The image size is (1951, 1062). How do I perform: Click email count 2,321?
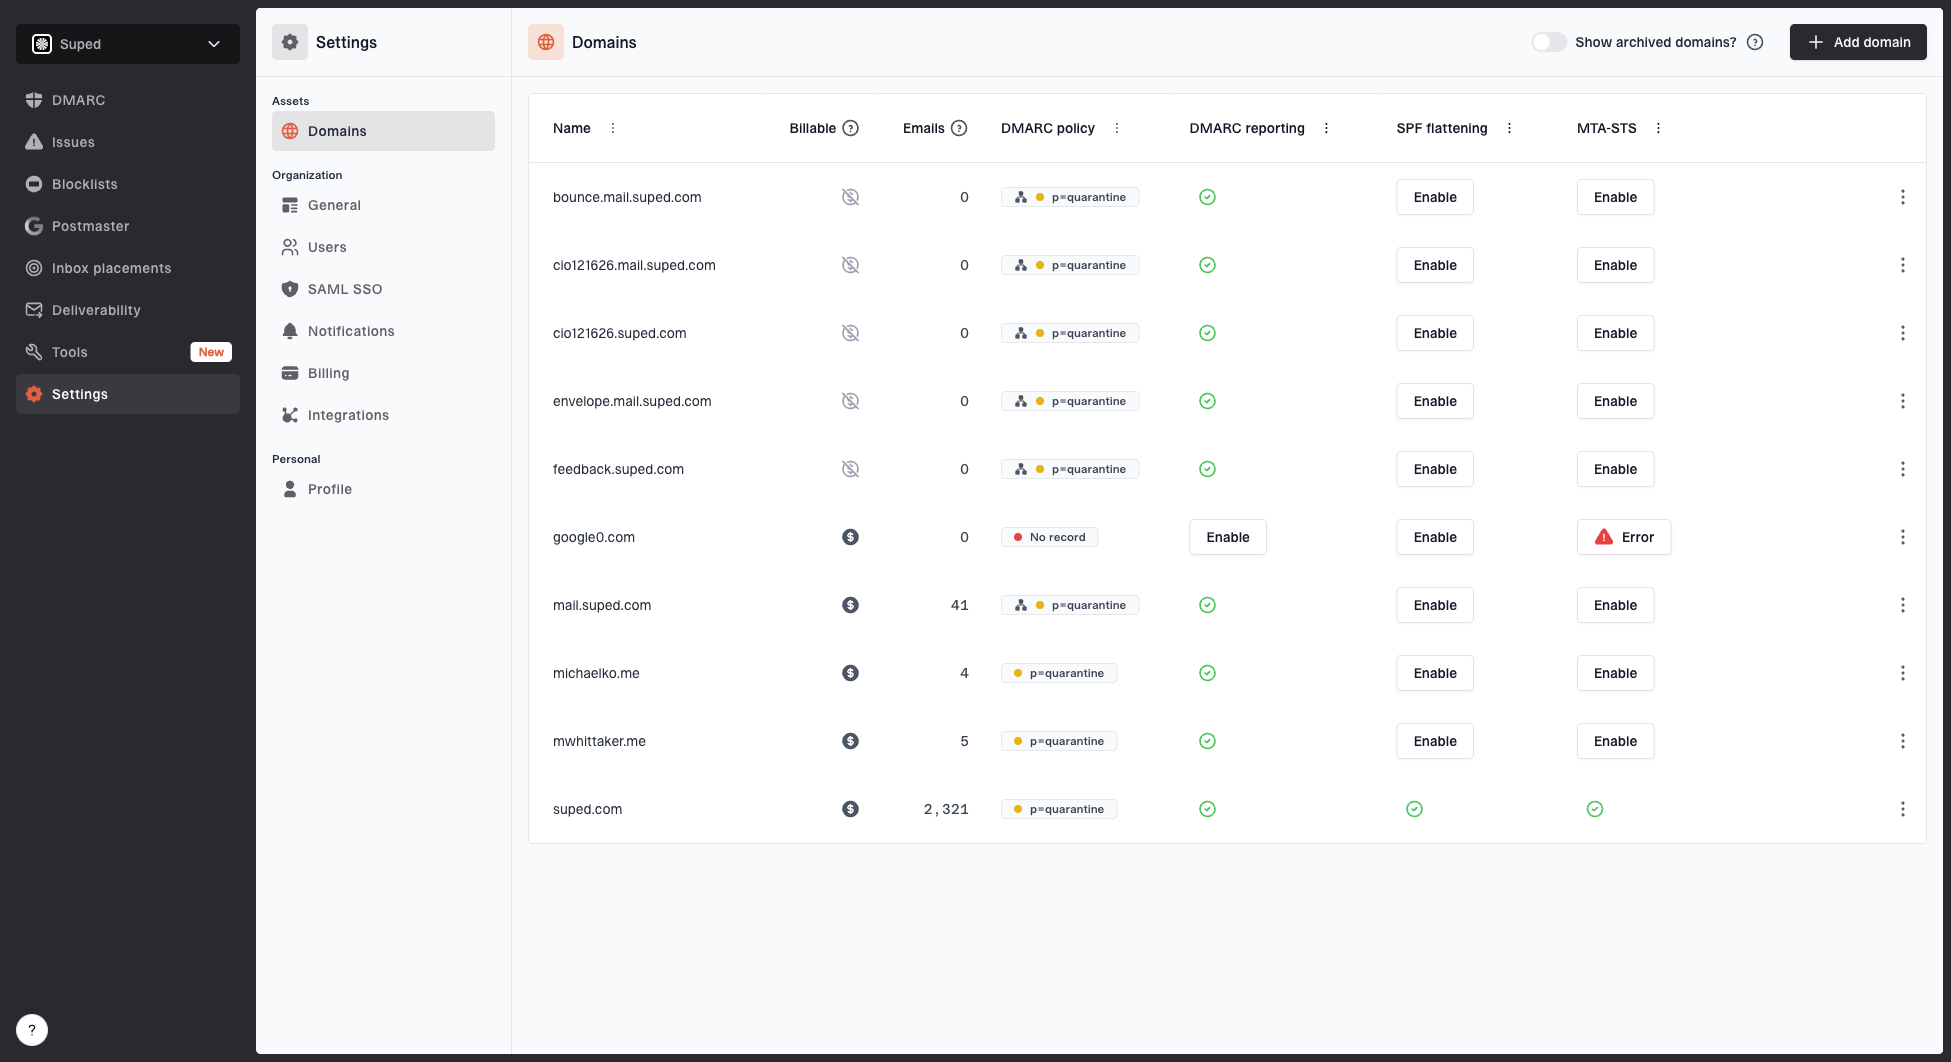point(946,809)
